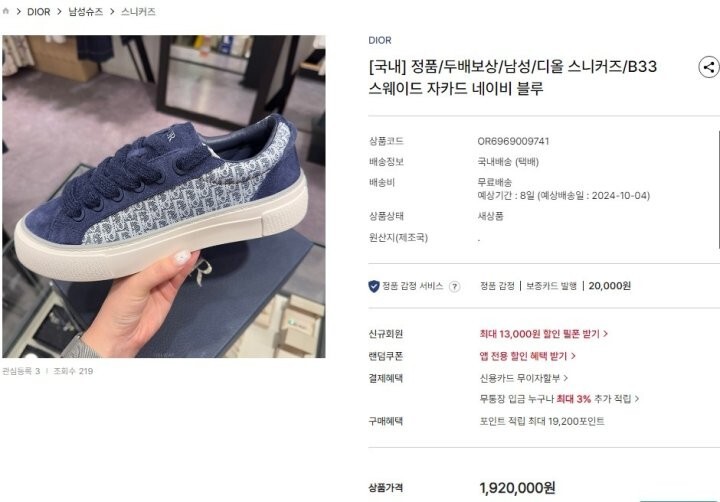Expand 신용카드 무이자할부 details
Image resolution: width=720 pixels, height=502 pixels.
pyautogui.click(x=523, y=378)
